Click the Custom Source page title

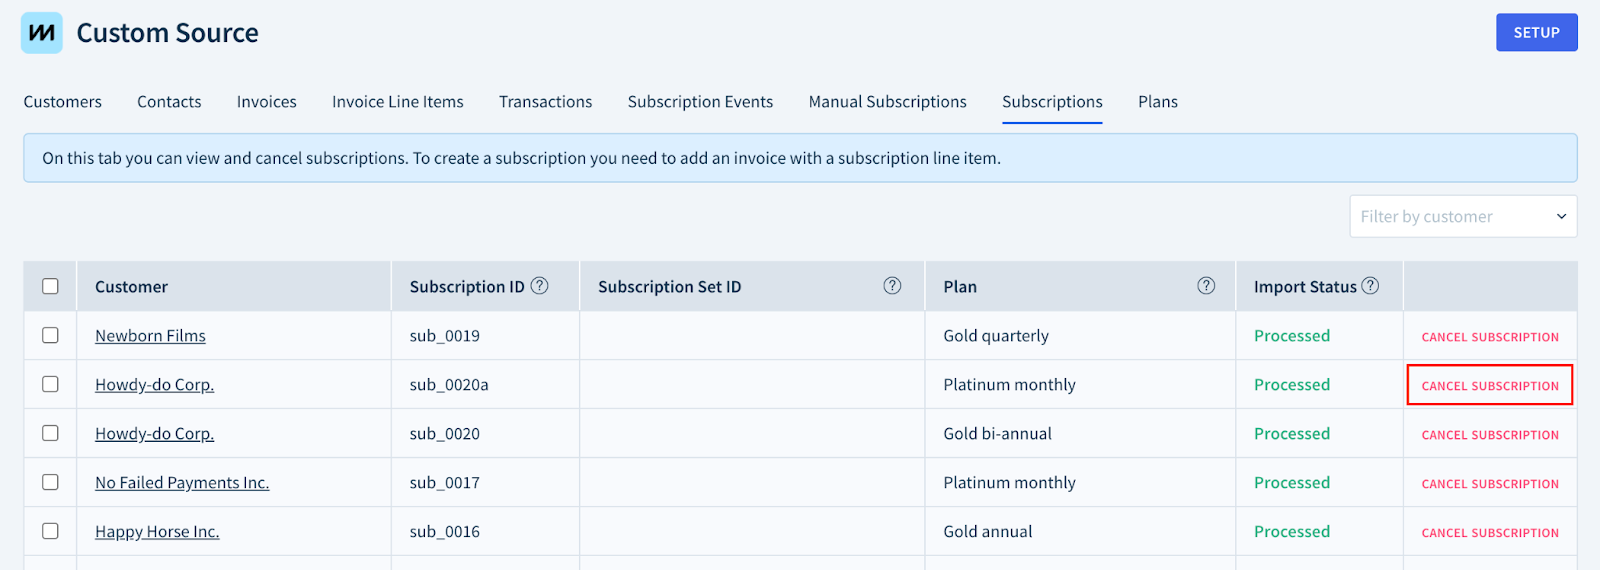click(168, 33)
